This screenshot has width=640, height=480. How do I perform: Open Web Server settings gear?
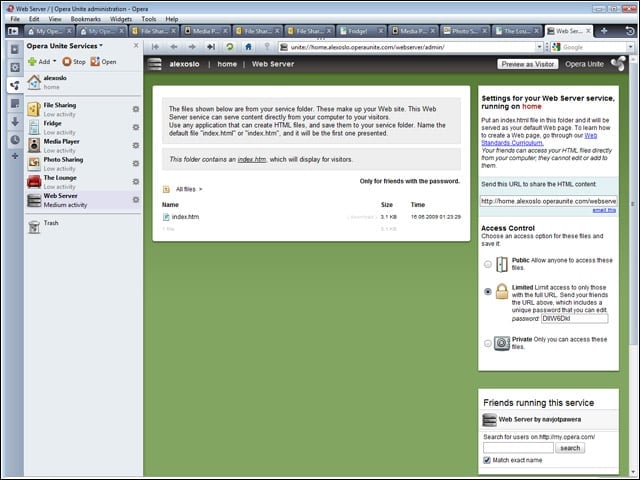tap(136, 200)
